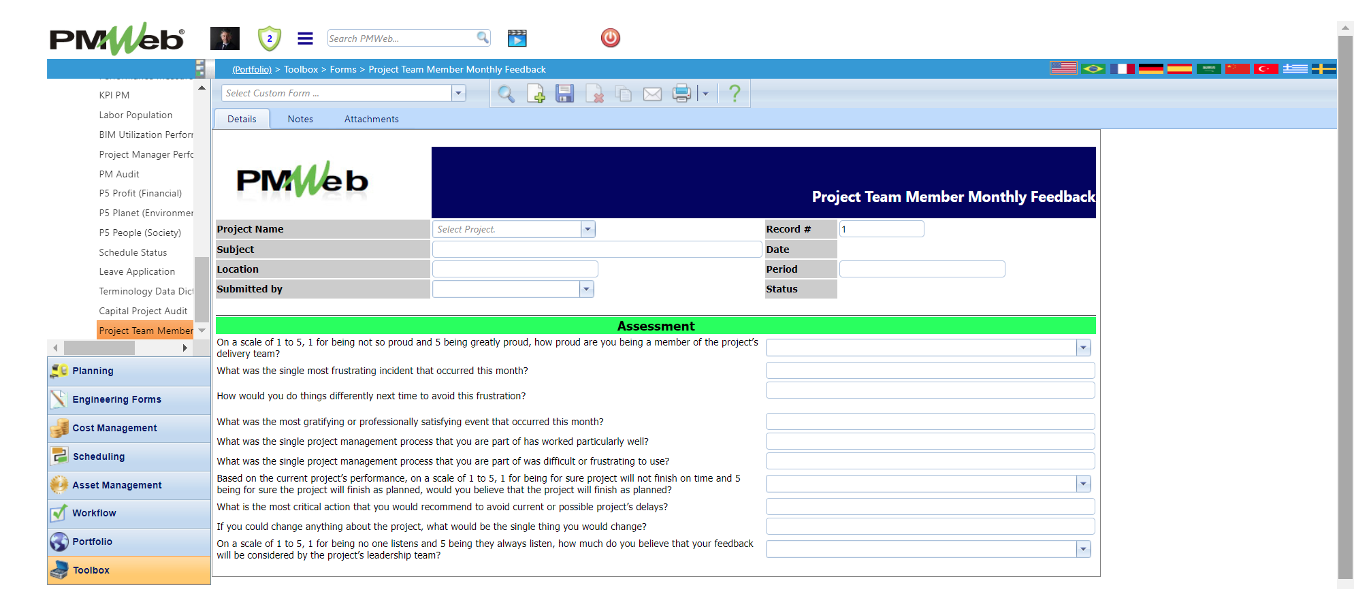The height and width of the screenshot is (613, 1370).
Task: Click the Period input field
Action: point(922,269)
